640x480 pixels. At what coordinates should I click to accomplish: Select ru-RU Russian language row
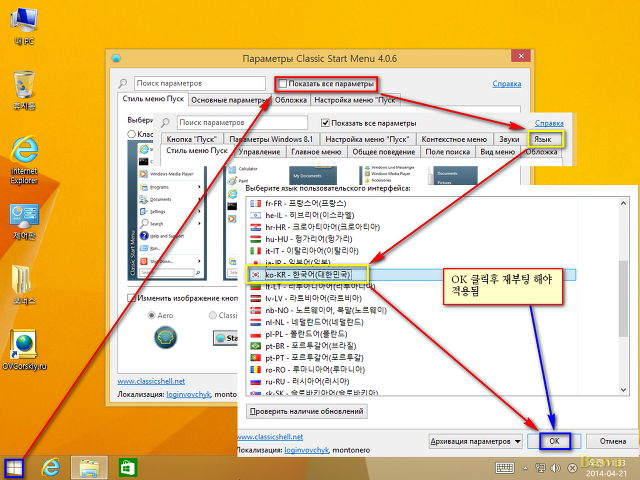411,381
